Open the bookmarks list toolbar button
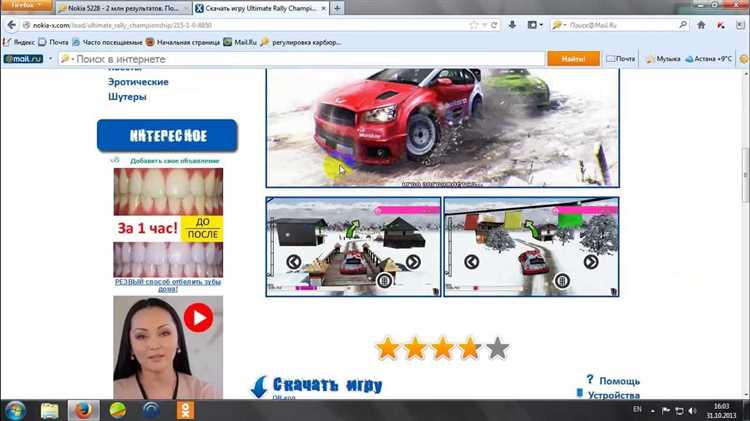Image resolution: width=750 pixels, height=421 pixels. click(x=532, y=25)
